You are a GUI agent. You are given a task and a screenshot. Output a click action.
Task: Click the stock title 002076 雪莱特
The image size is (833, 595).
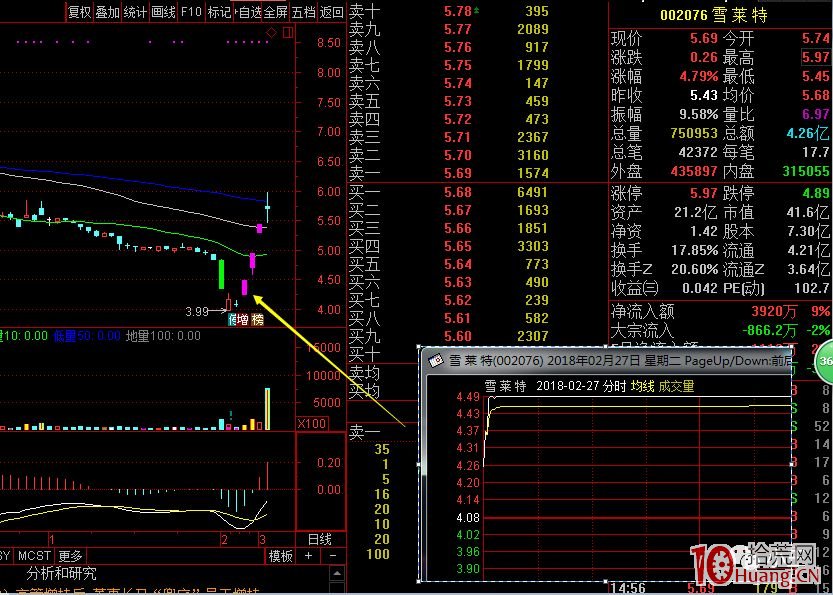point(713,15)
